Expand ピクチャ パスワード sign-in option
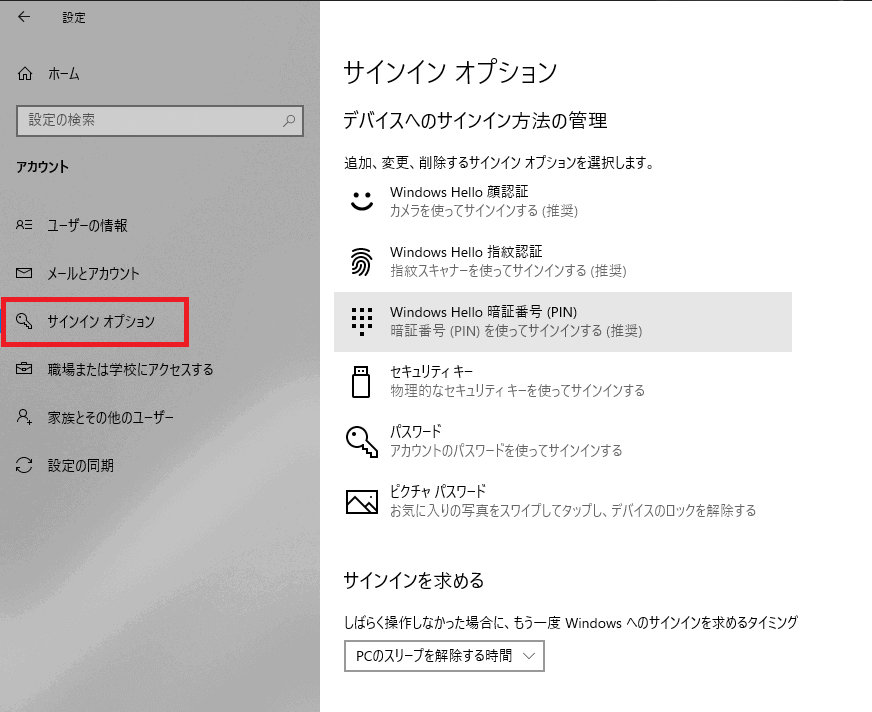 (x=563, y=502)
